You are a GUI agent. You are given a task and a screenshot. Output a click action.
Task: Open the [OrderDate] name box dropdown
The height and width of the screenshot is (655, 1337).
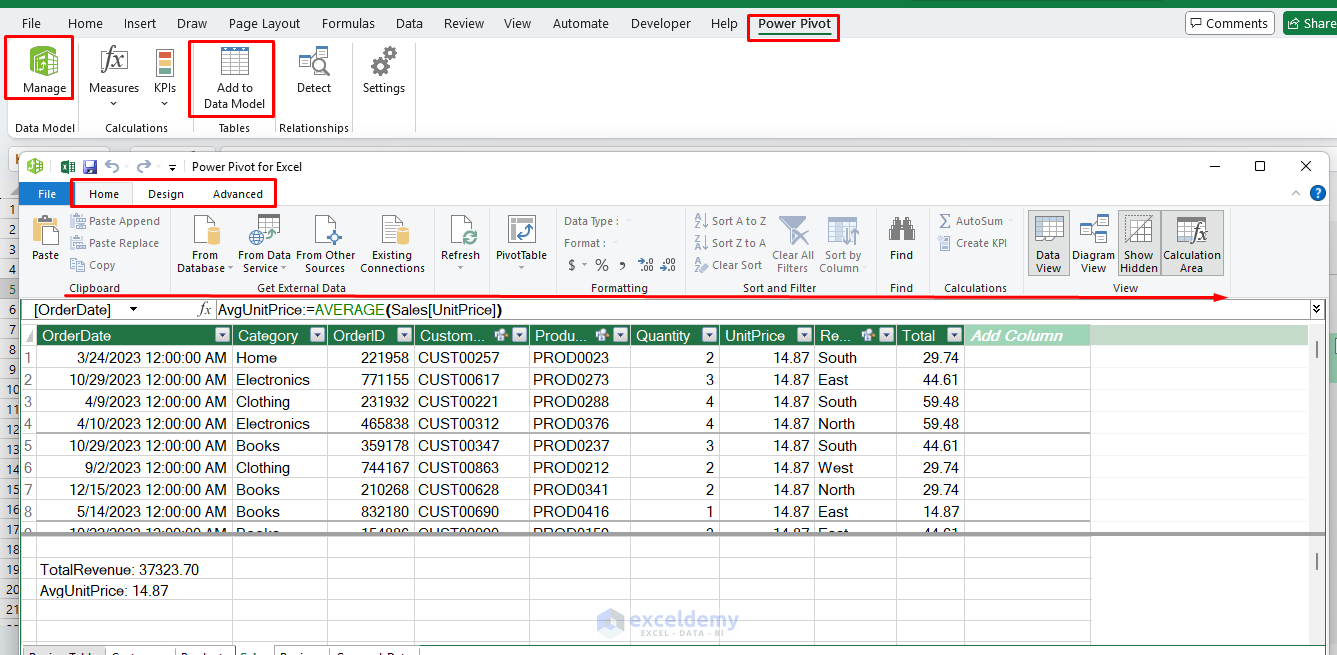click(x=133, y=310)
